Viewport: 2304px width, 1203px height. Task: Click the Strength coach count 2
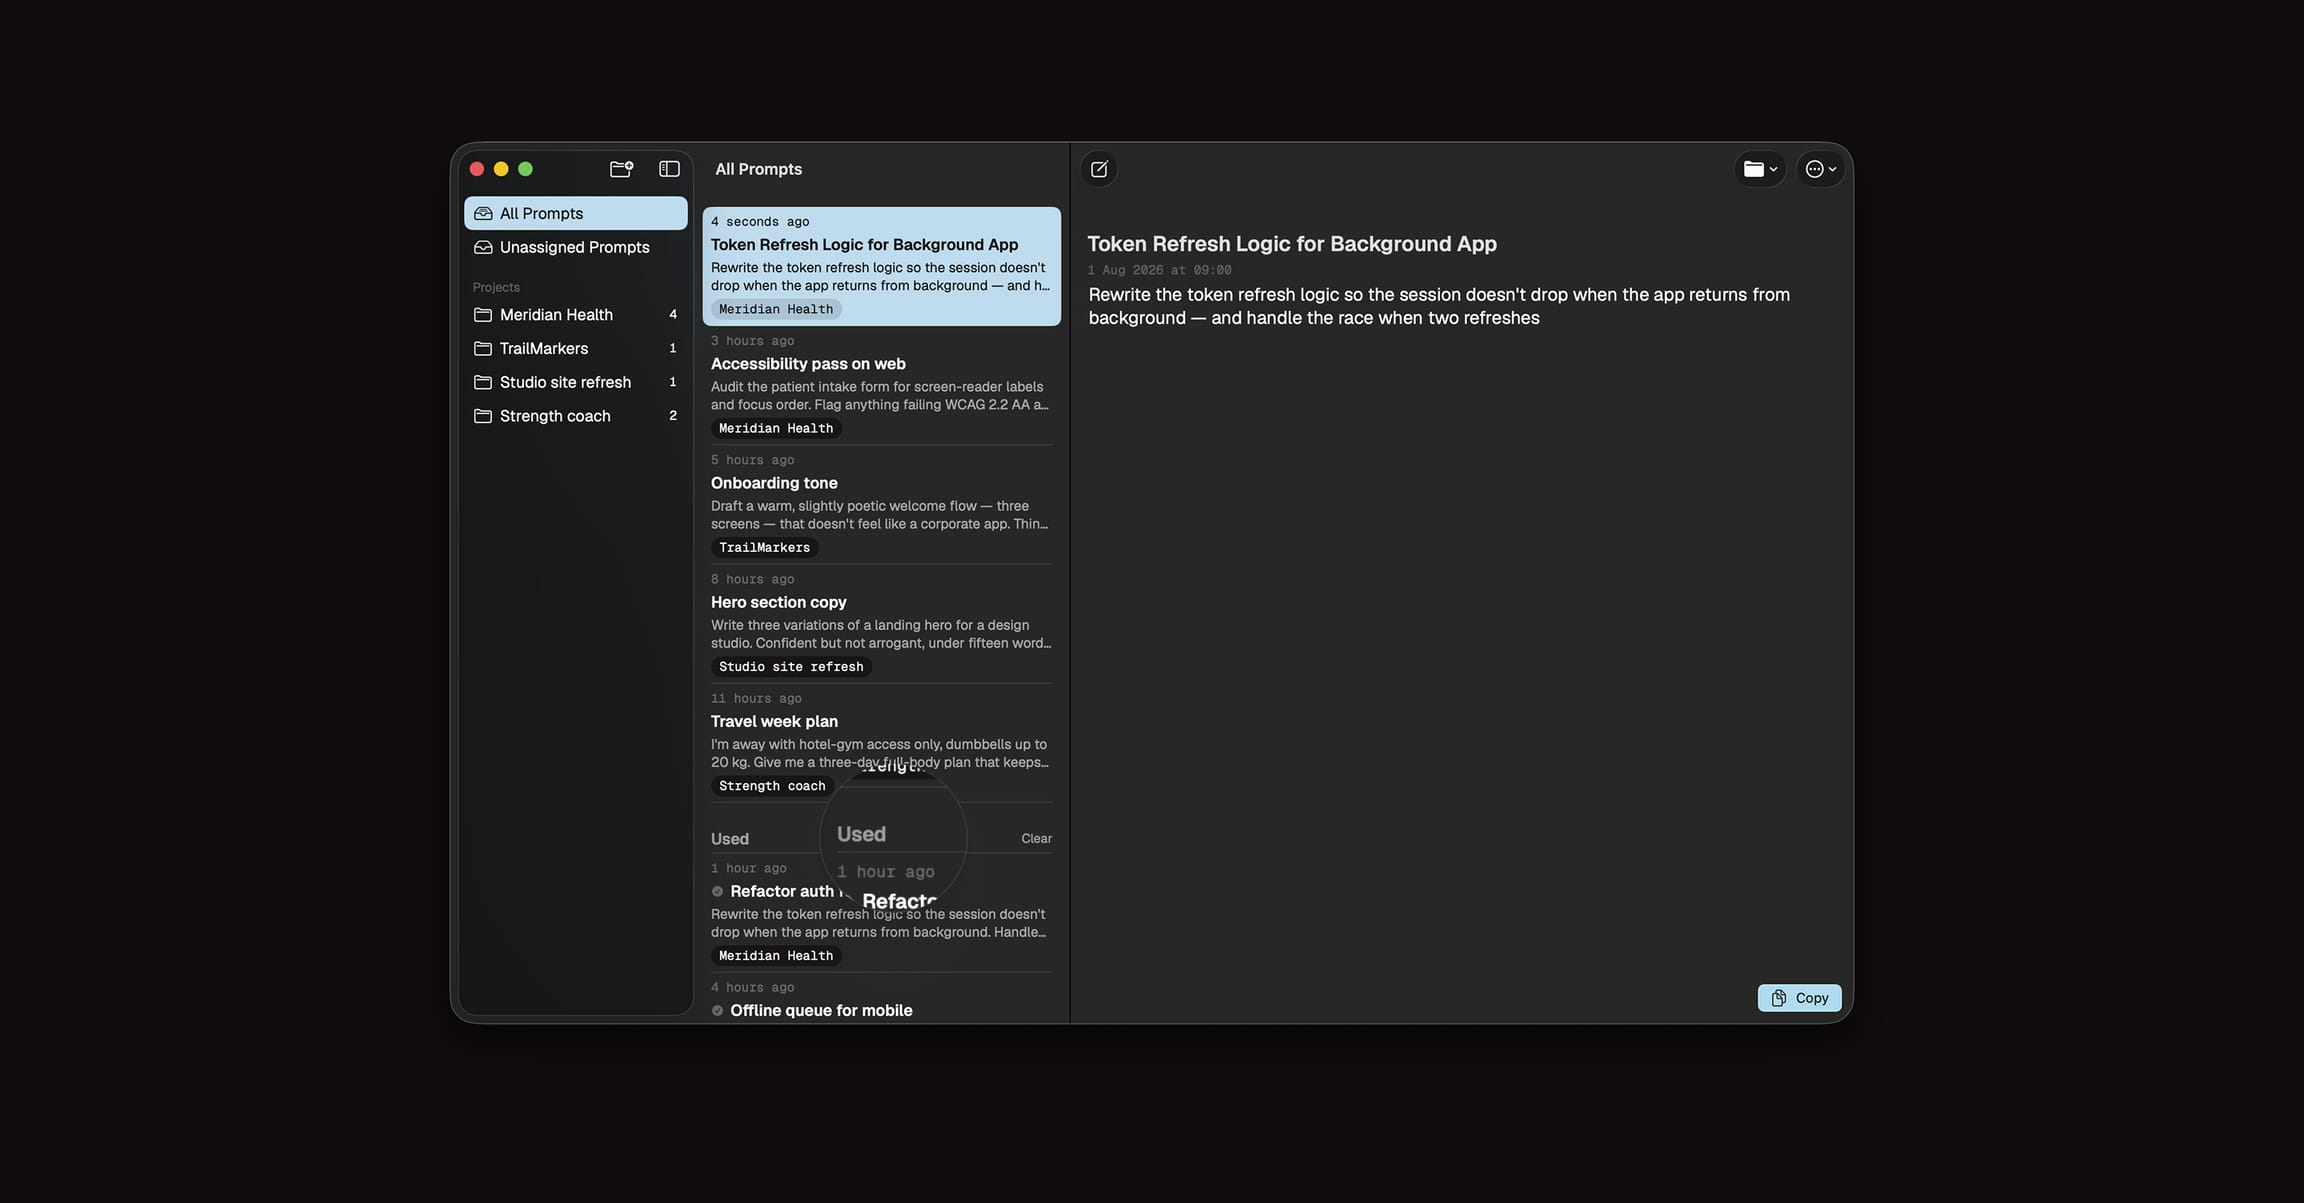point(673,416)
